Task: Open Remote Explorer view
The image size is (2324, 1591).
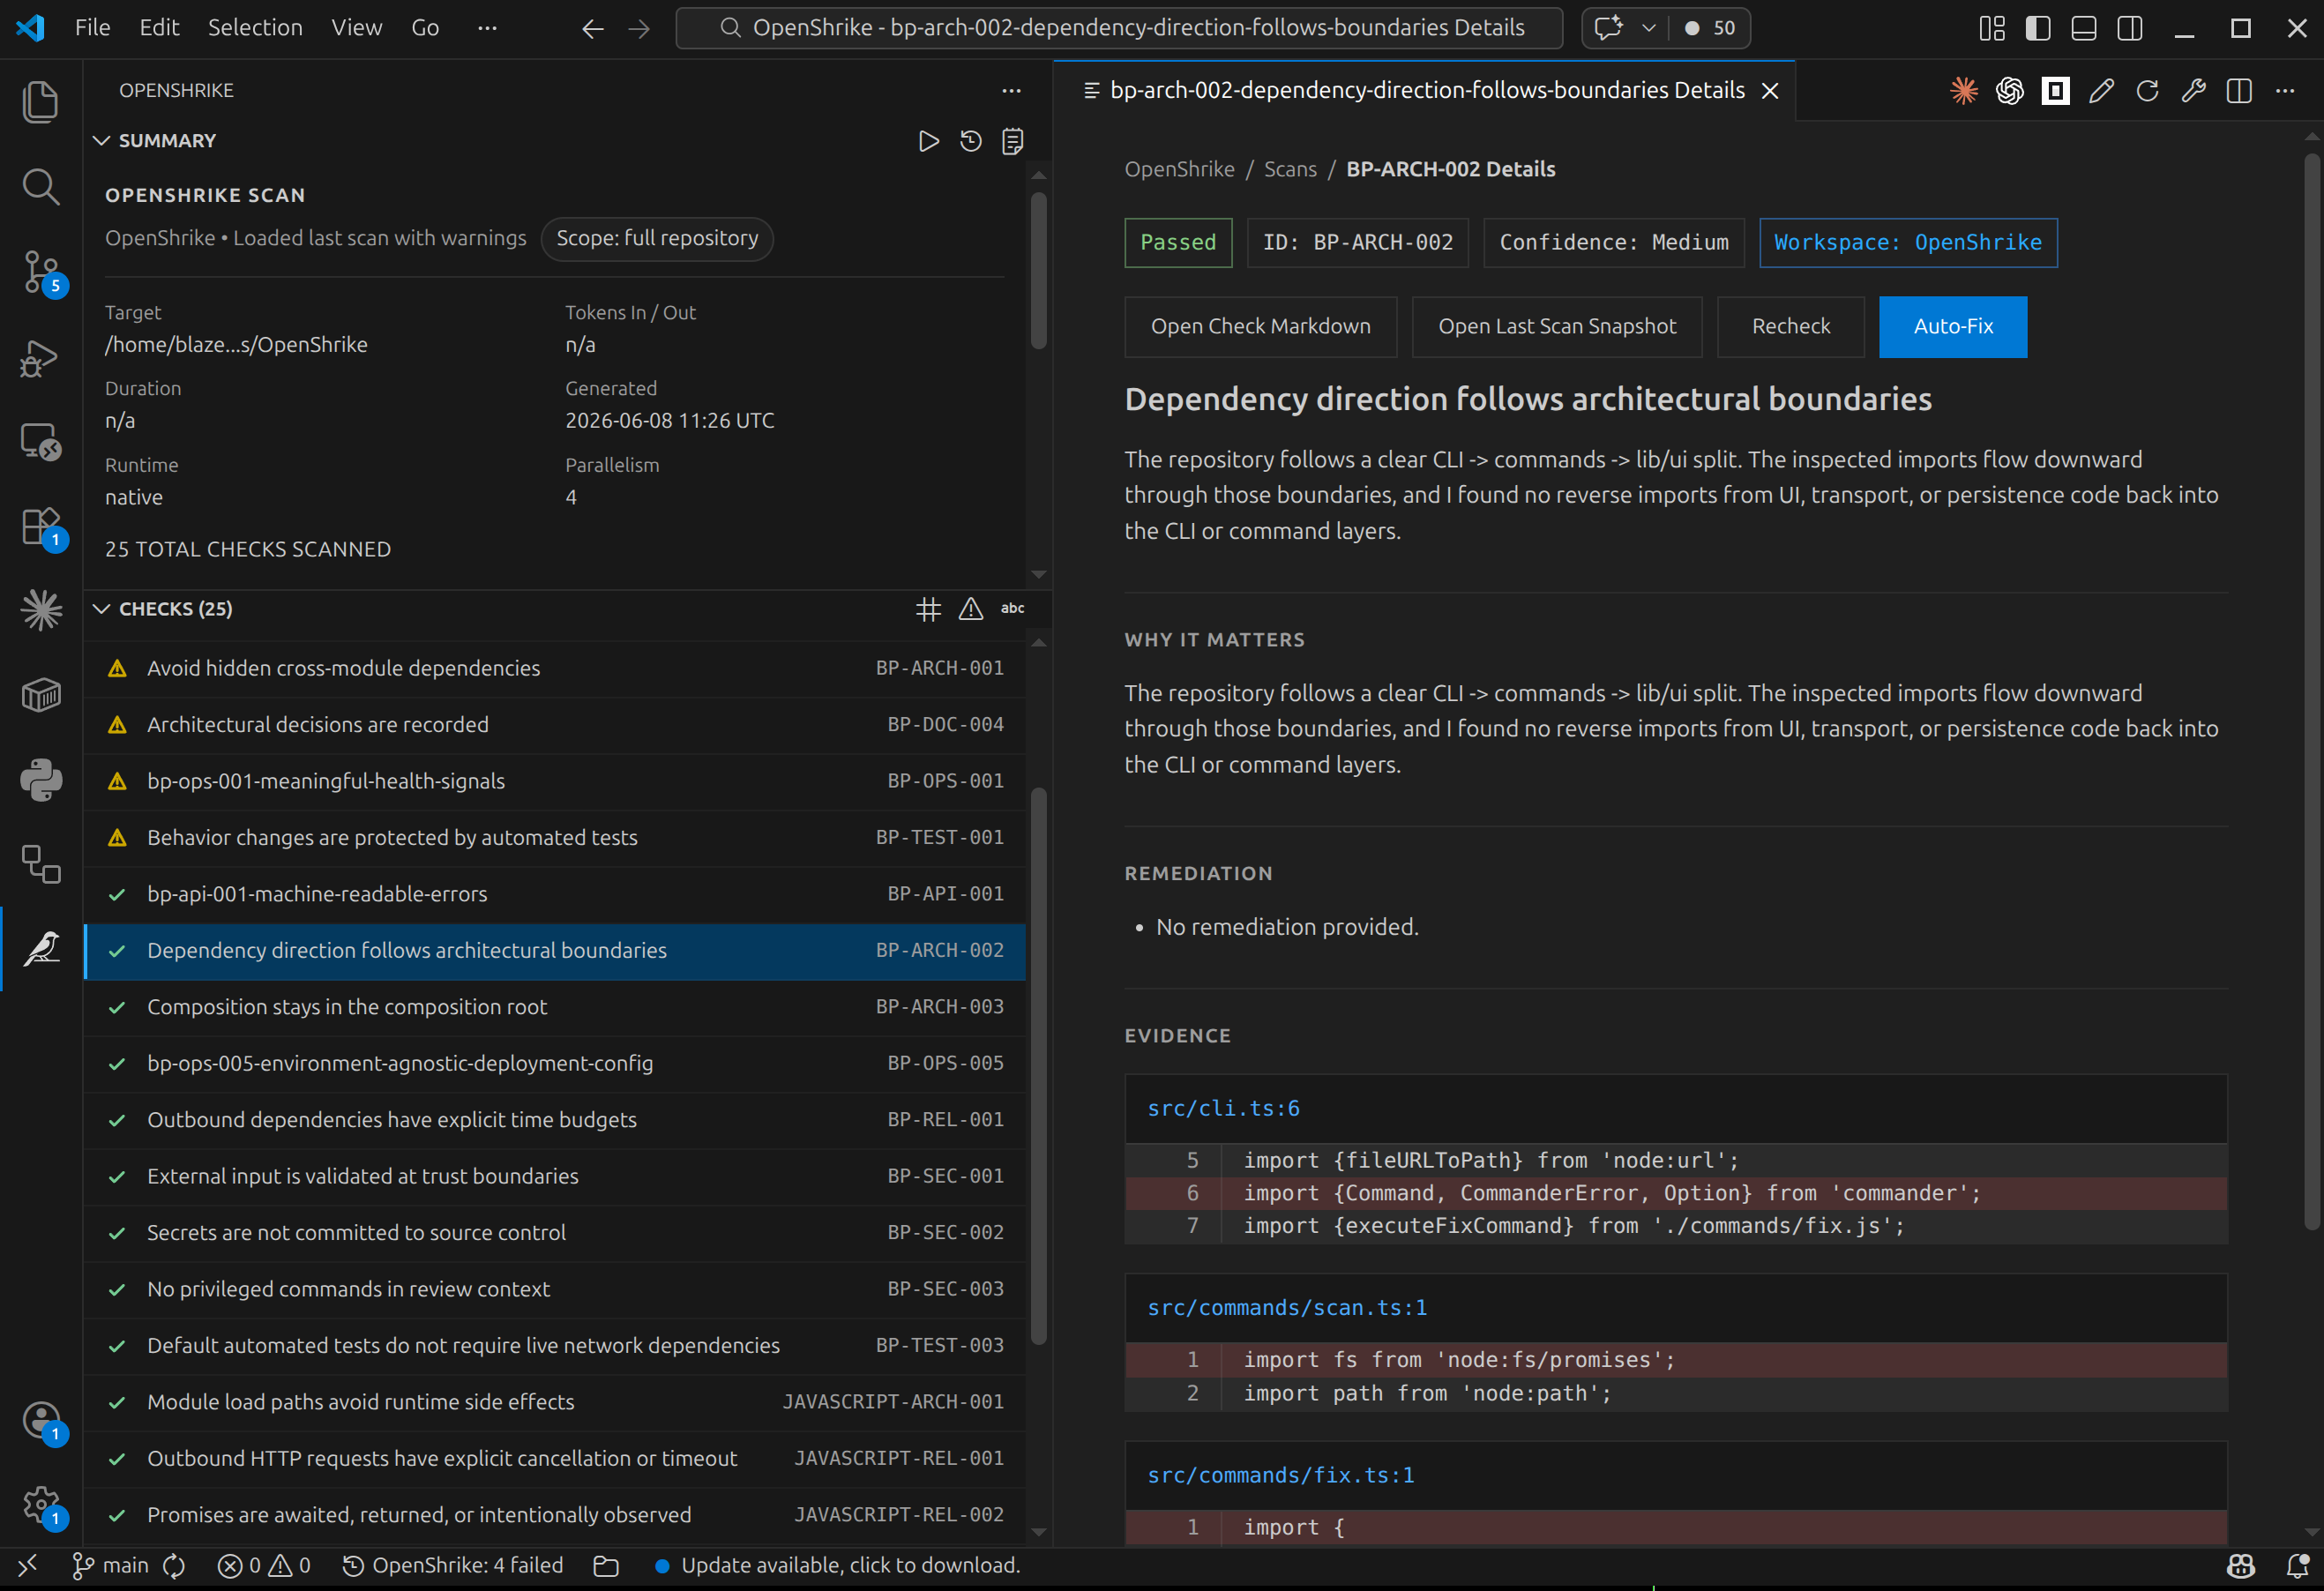Action: pyautogui.click(x=40, y=441)
